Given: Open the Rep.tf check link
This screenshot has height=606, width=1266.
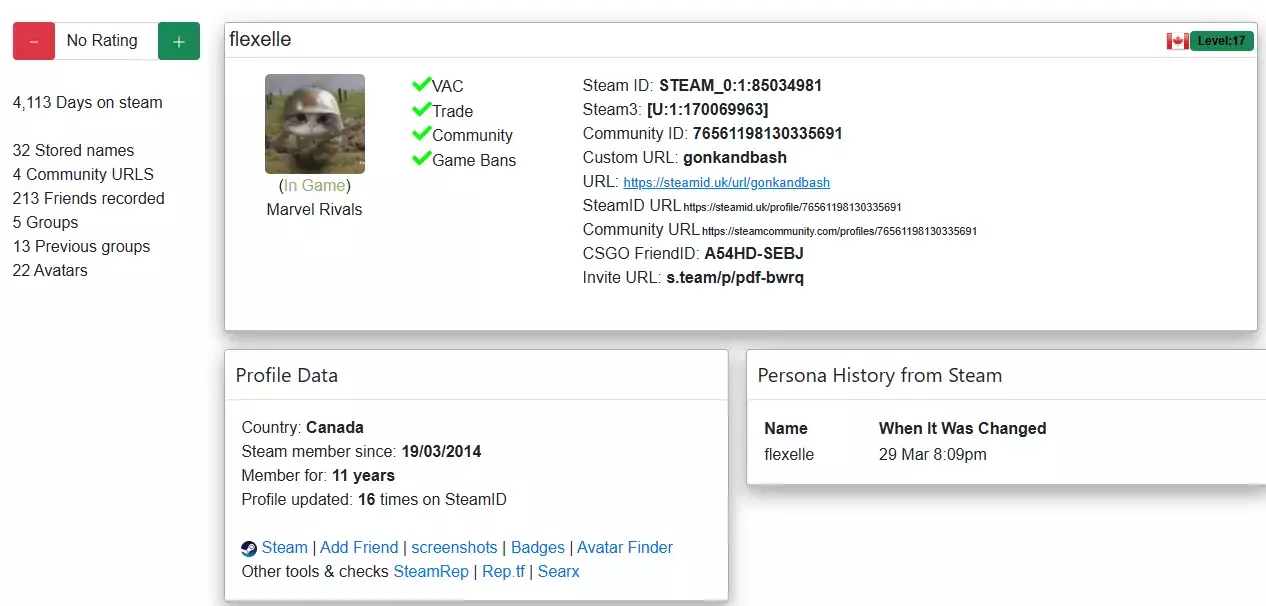Looking at the screenshot, I should 503,571.
